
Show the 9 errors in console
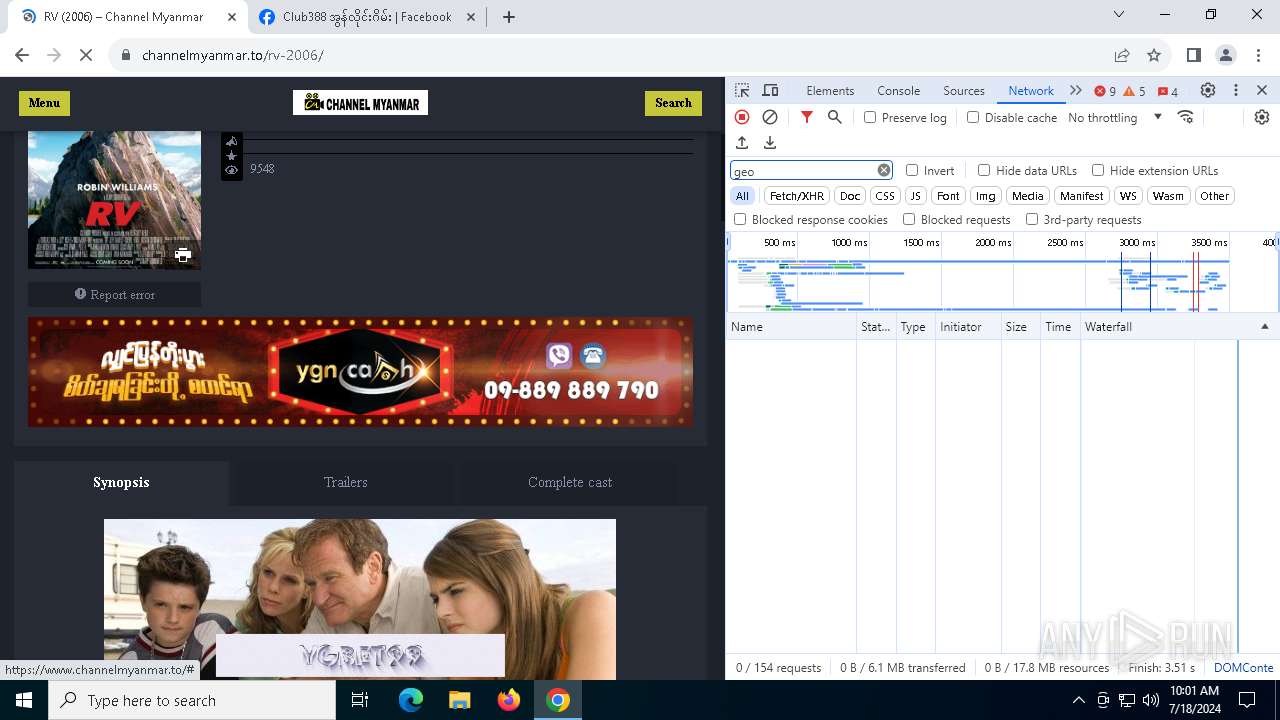pyautogui.click(x=1105, y=91)
